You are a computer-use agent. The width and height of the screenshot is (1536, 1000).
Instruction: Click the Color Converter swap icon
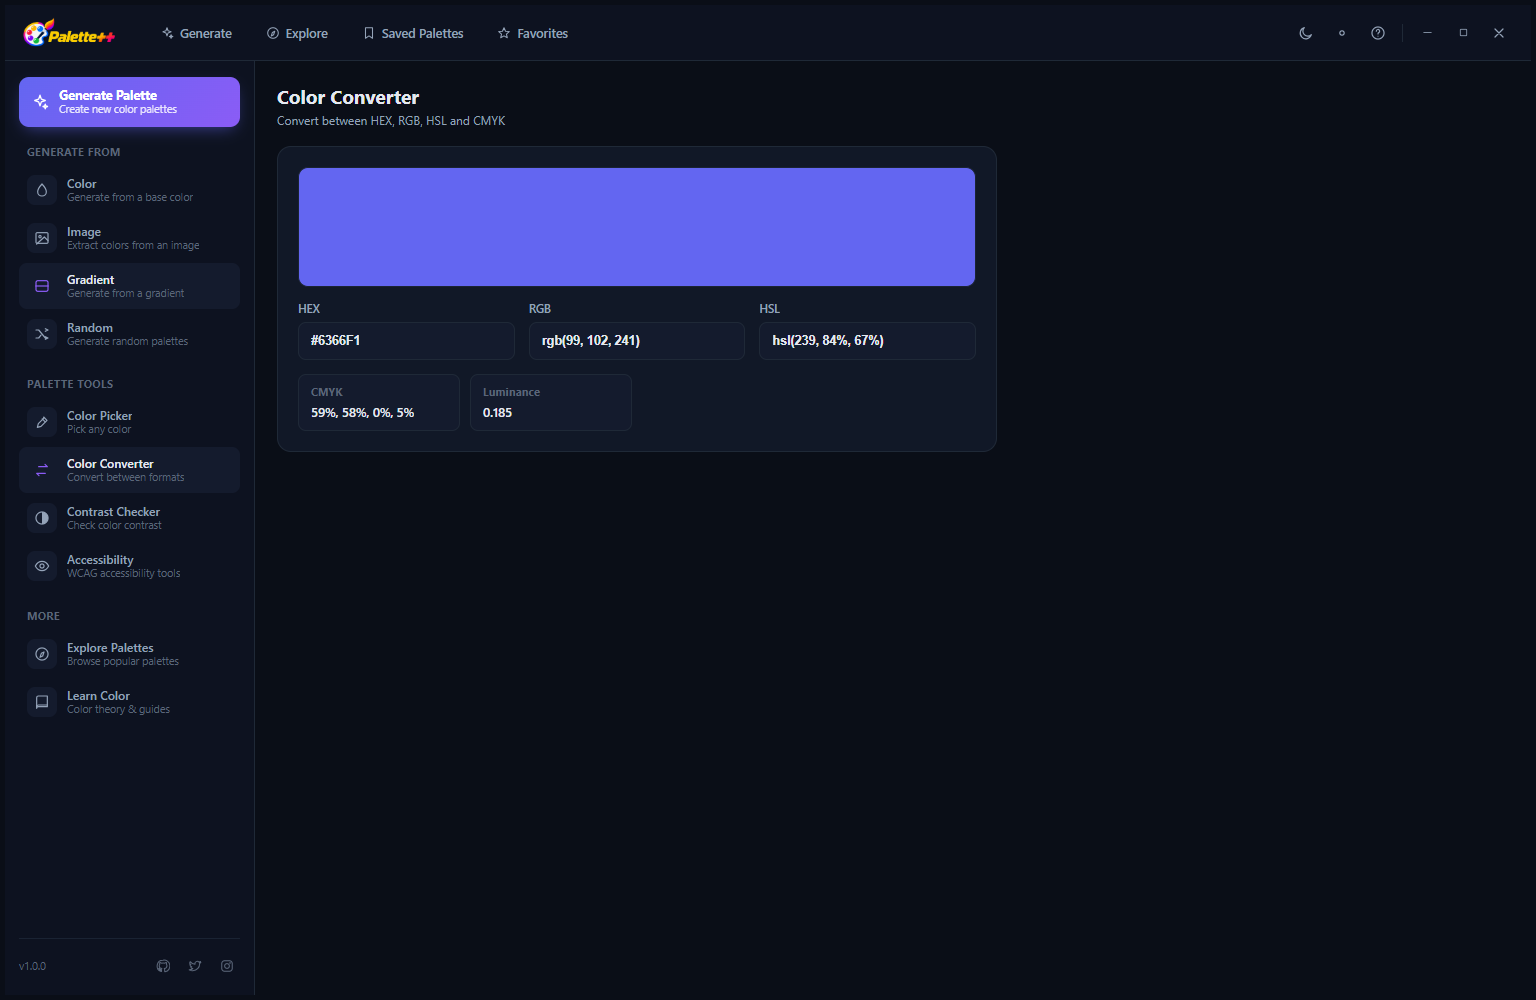[x=42, y=470]
